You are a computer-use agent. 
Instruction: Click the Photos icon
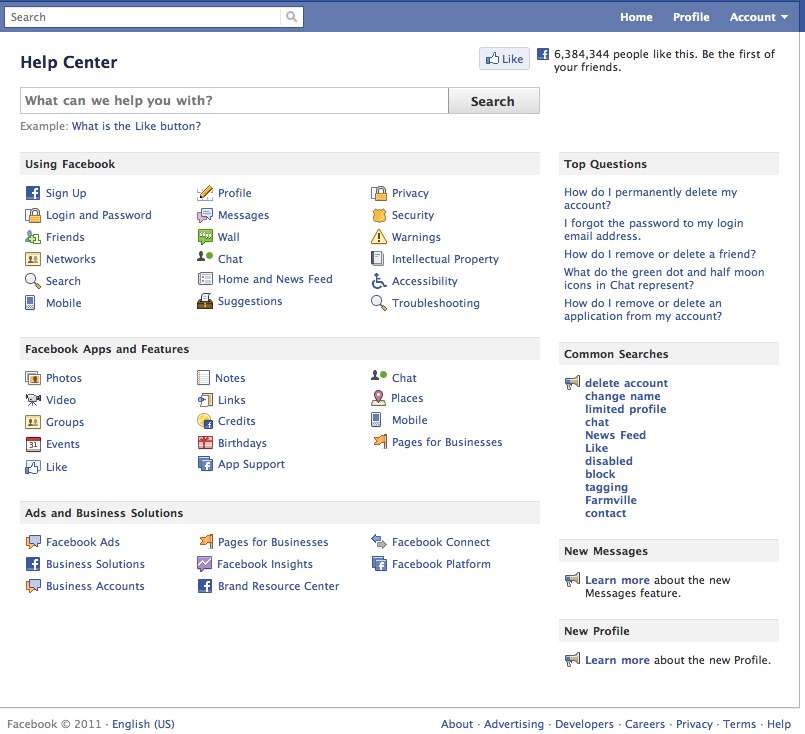point(33,378)
